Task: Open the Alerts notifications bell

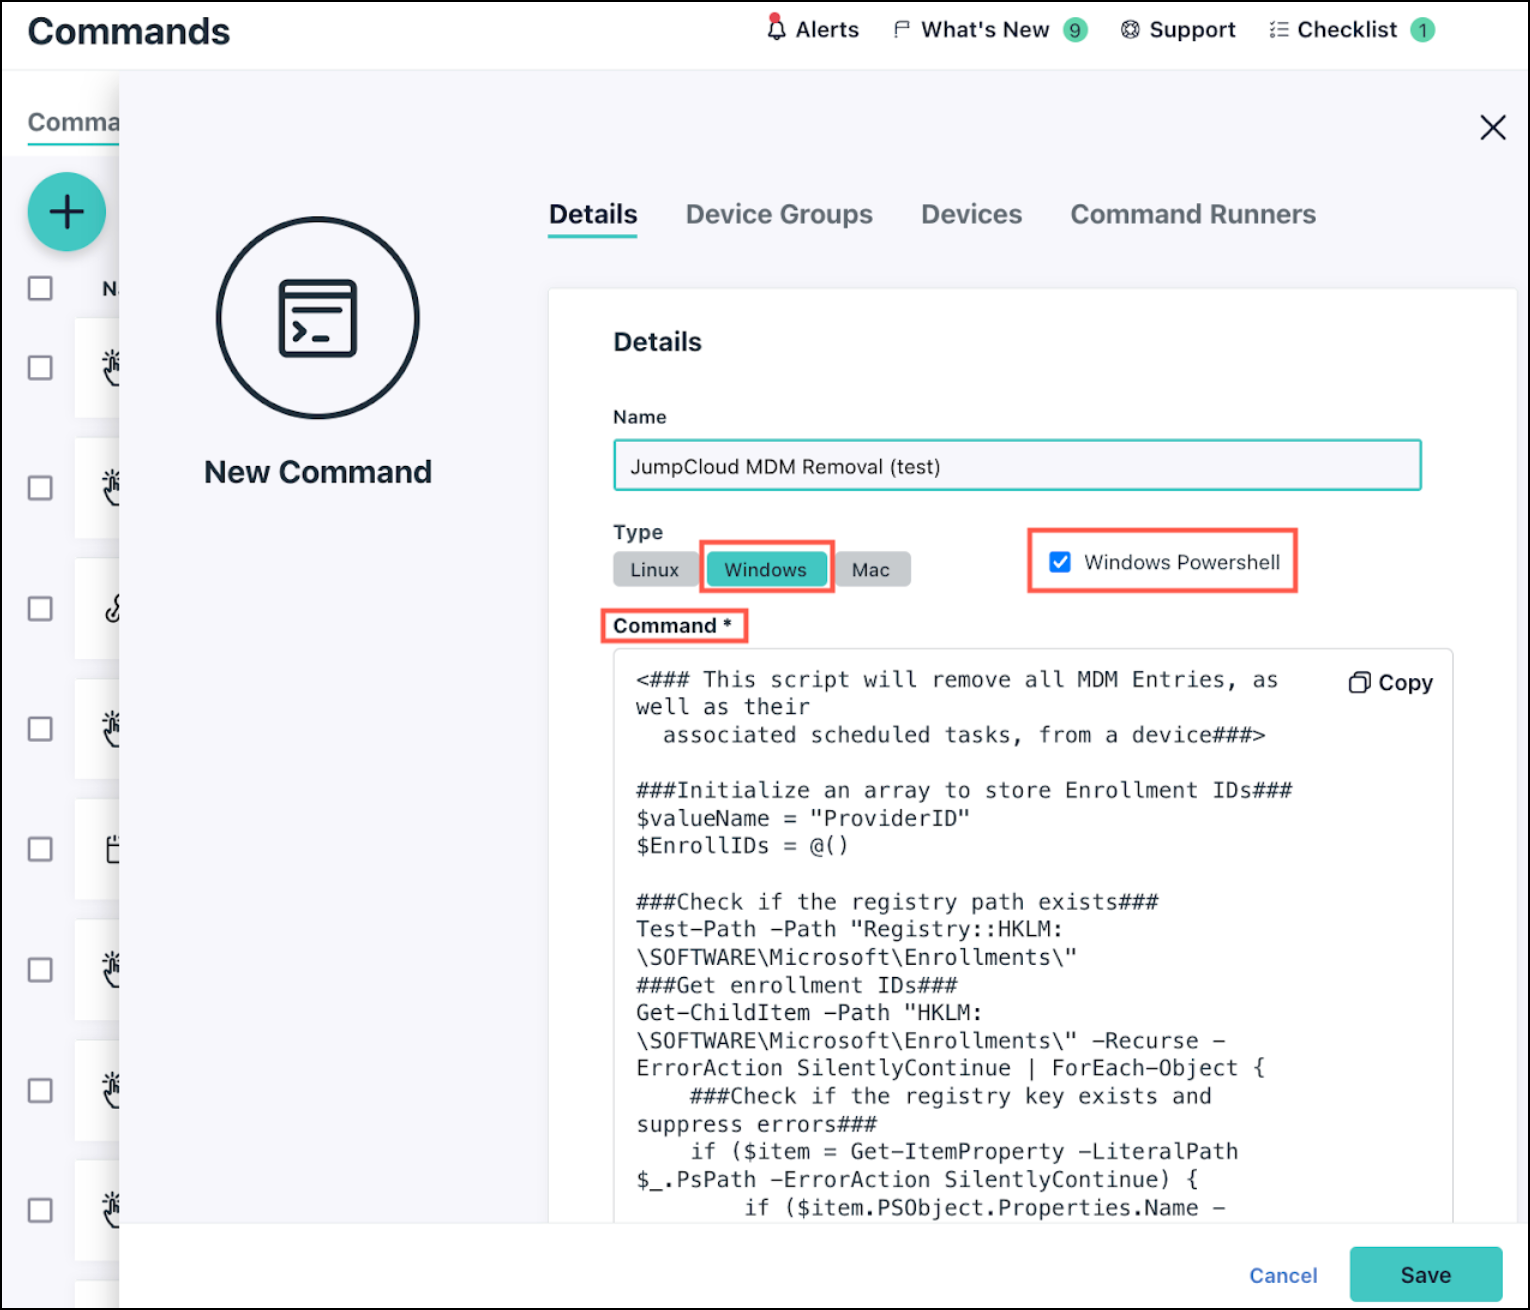Action: click(x=812, y=29)
